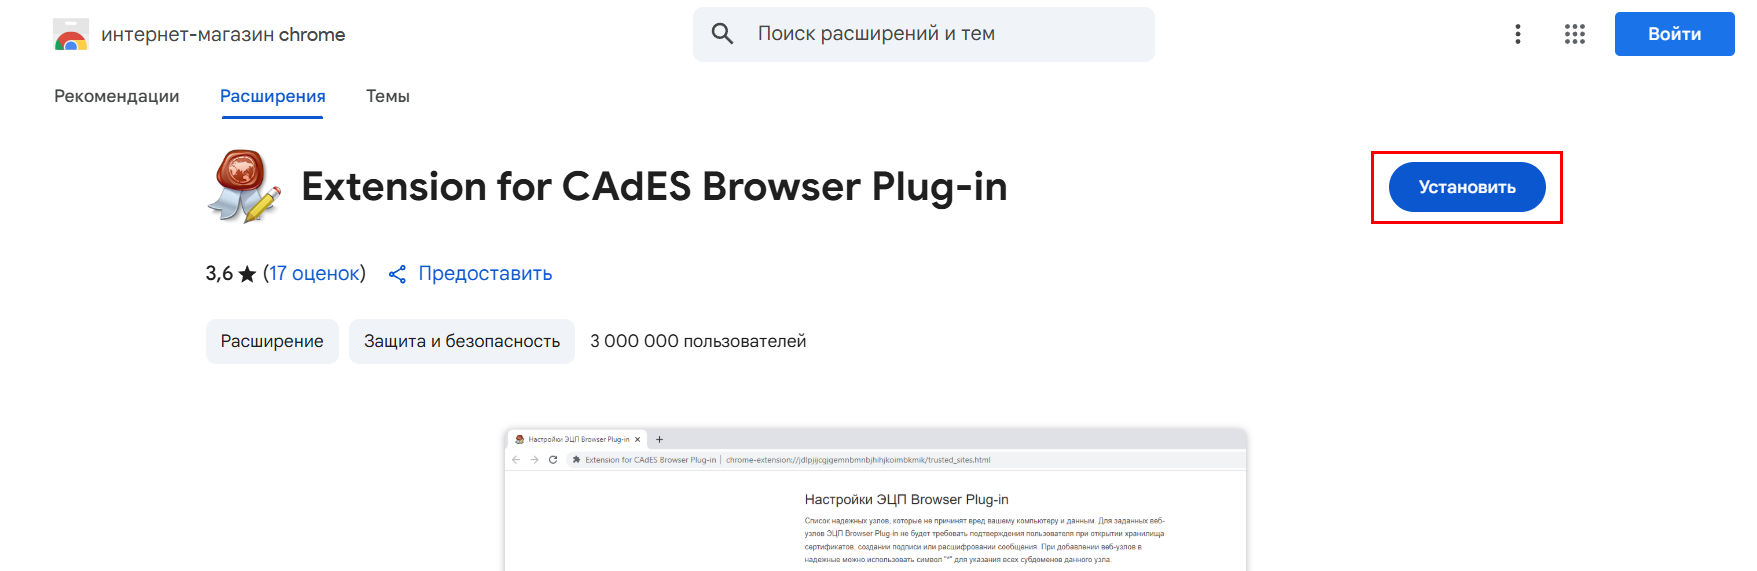Click the magnifier search icon
The image size is (1757, 571).
point(722,34)
